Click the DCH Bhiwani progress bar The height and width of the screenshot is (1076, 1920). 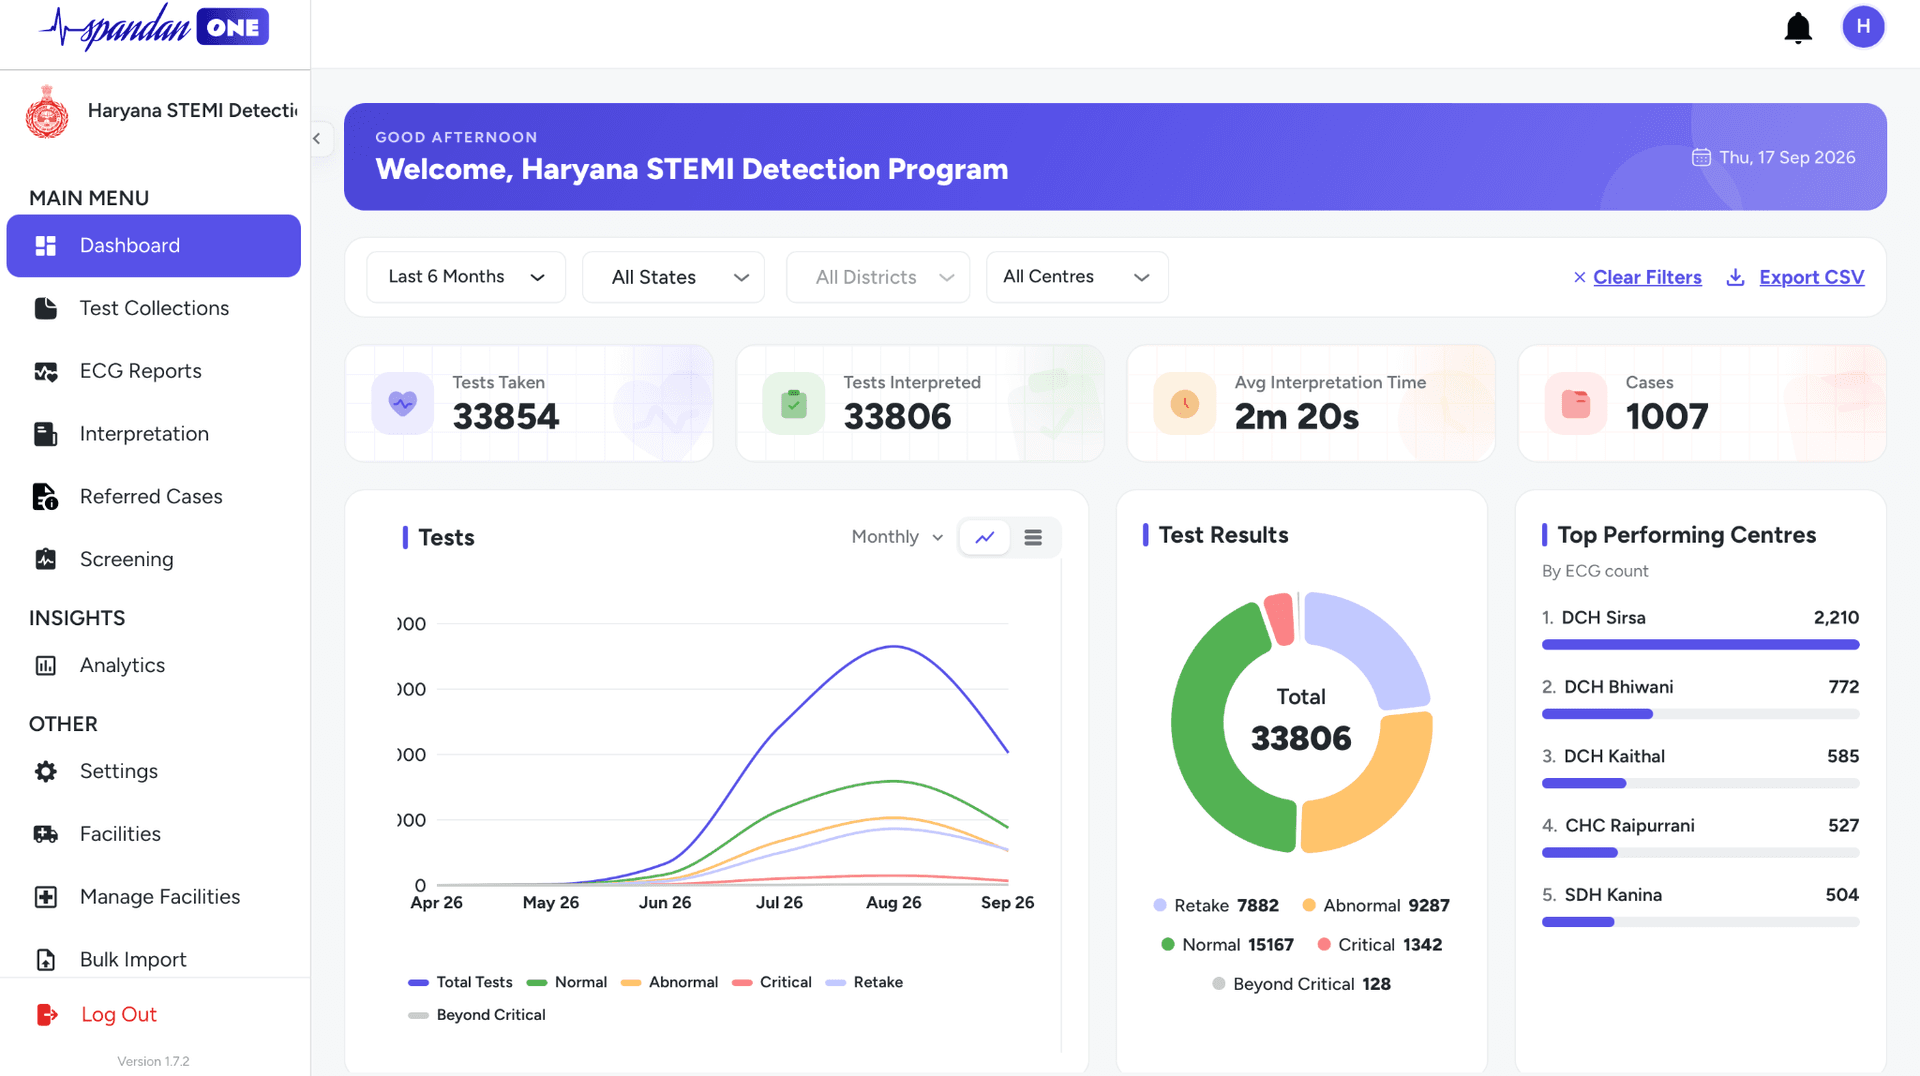tap(1700, 714)
